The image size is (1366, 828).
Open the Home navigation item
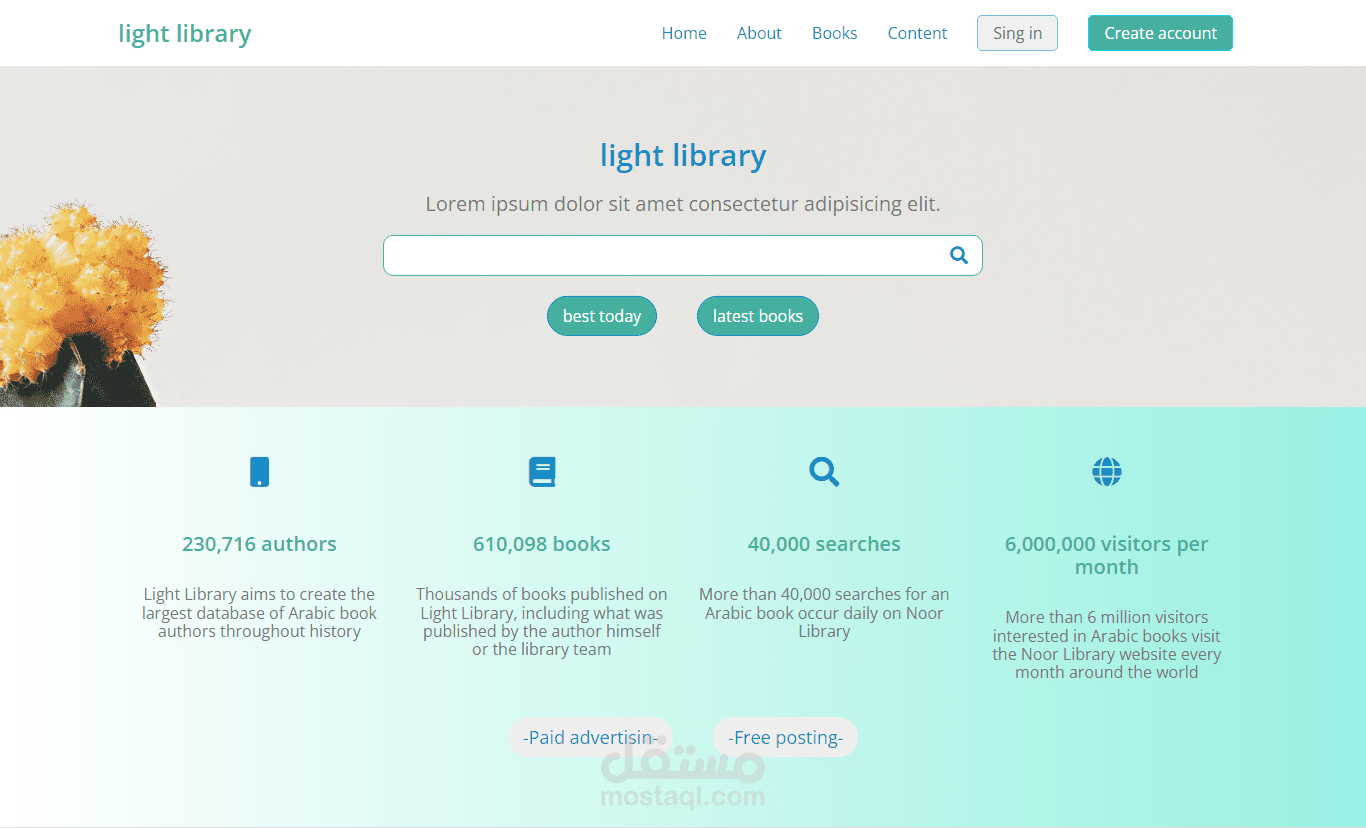[684, 33]
